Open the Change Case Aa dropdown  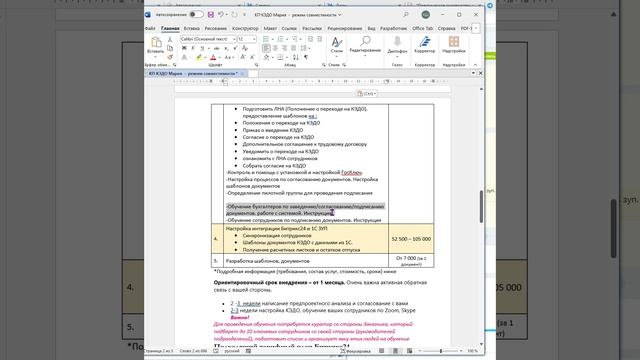pyautogui.click(x=229, y=58)
